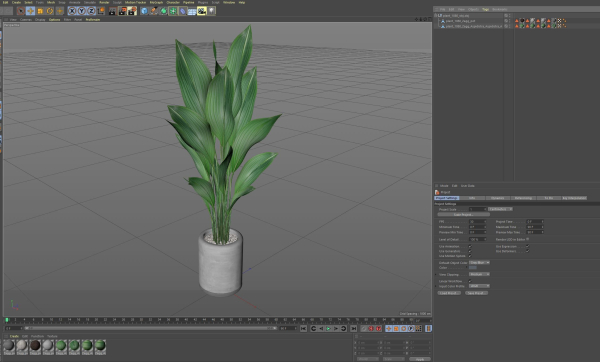
Task: Play animation forwards with green arrow
Action: click(328, 329)
